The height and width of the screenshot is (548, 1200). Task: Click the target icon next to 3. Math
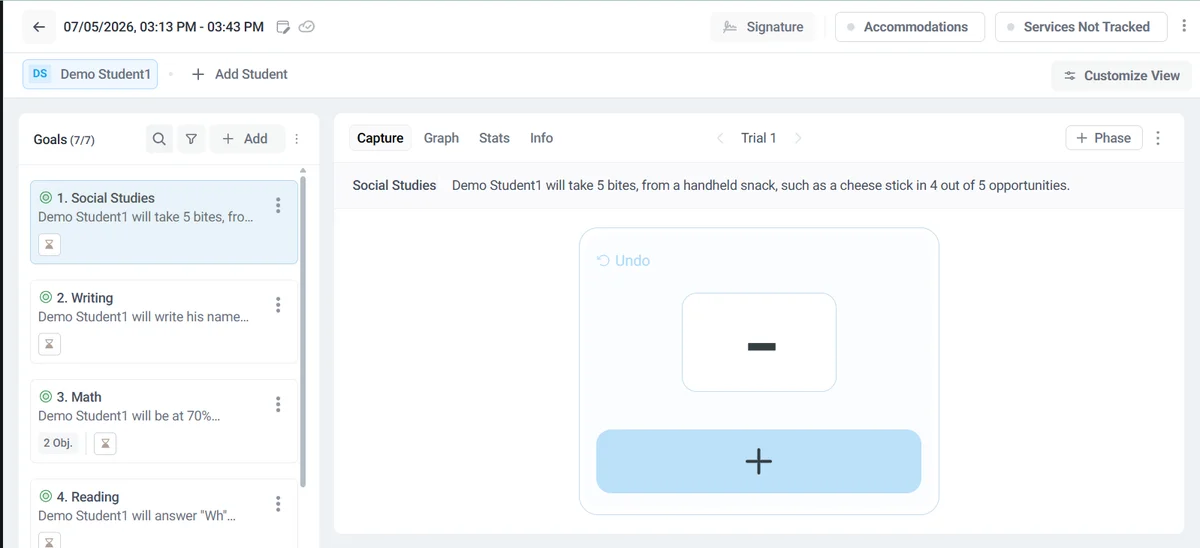pos(45,397)
